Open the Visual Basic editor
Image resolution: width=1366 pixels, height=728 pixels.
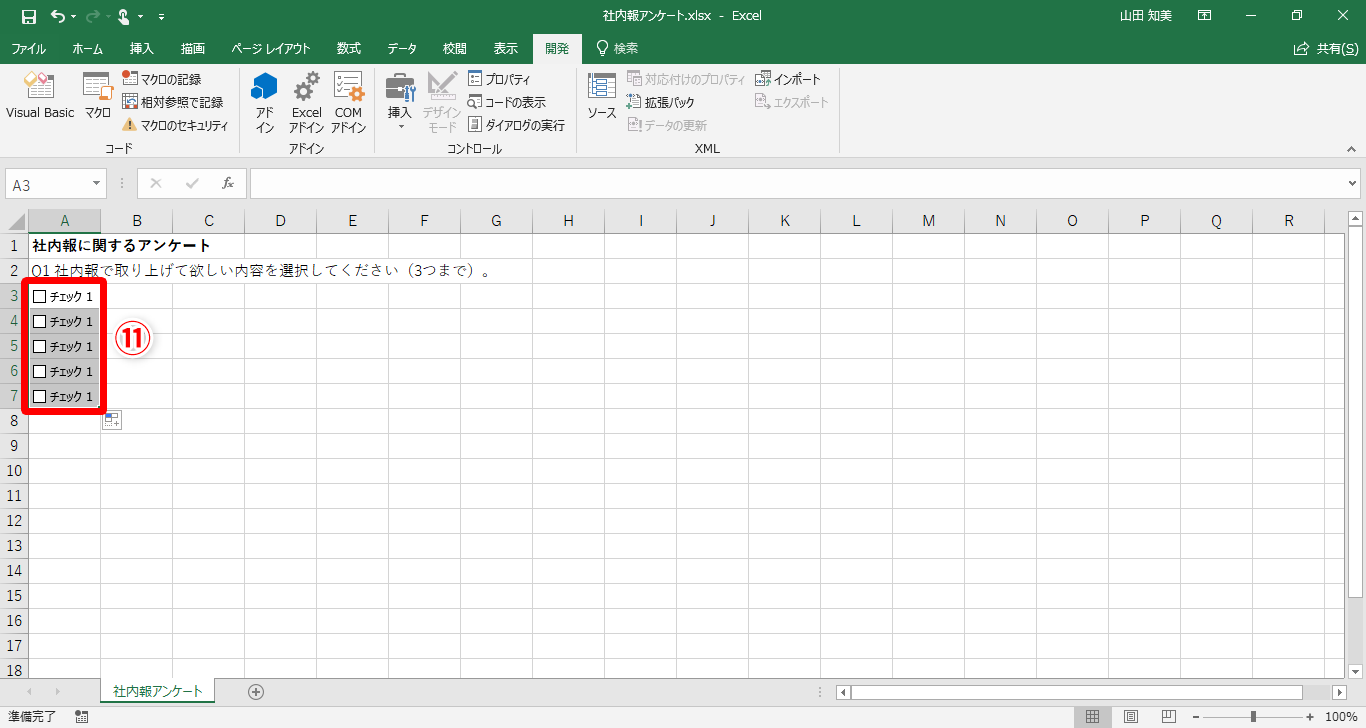(40, 97)
